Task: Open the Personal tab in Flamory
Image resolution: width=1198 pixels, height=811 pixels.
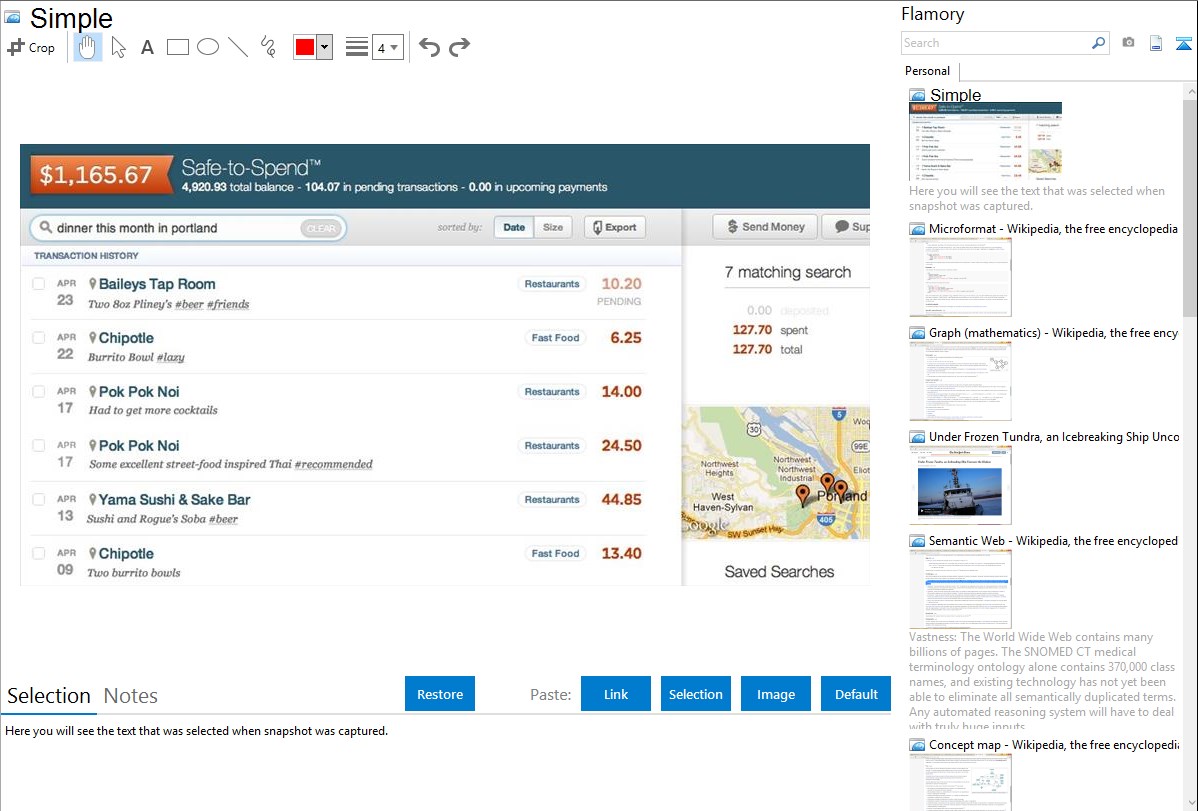Action: 927,71
